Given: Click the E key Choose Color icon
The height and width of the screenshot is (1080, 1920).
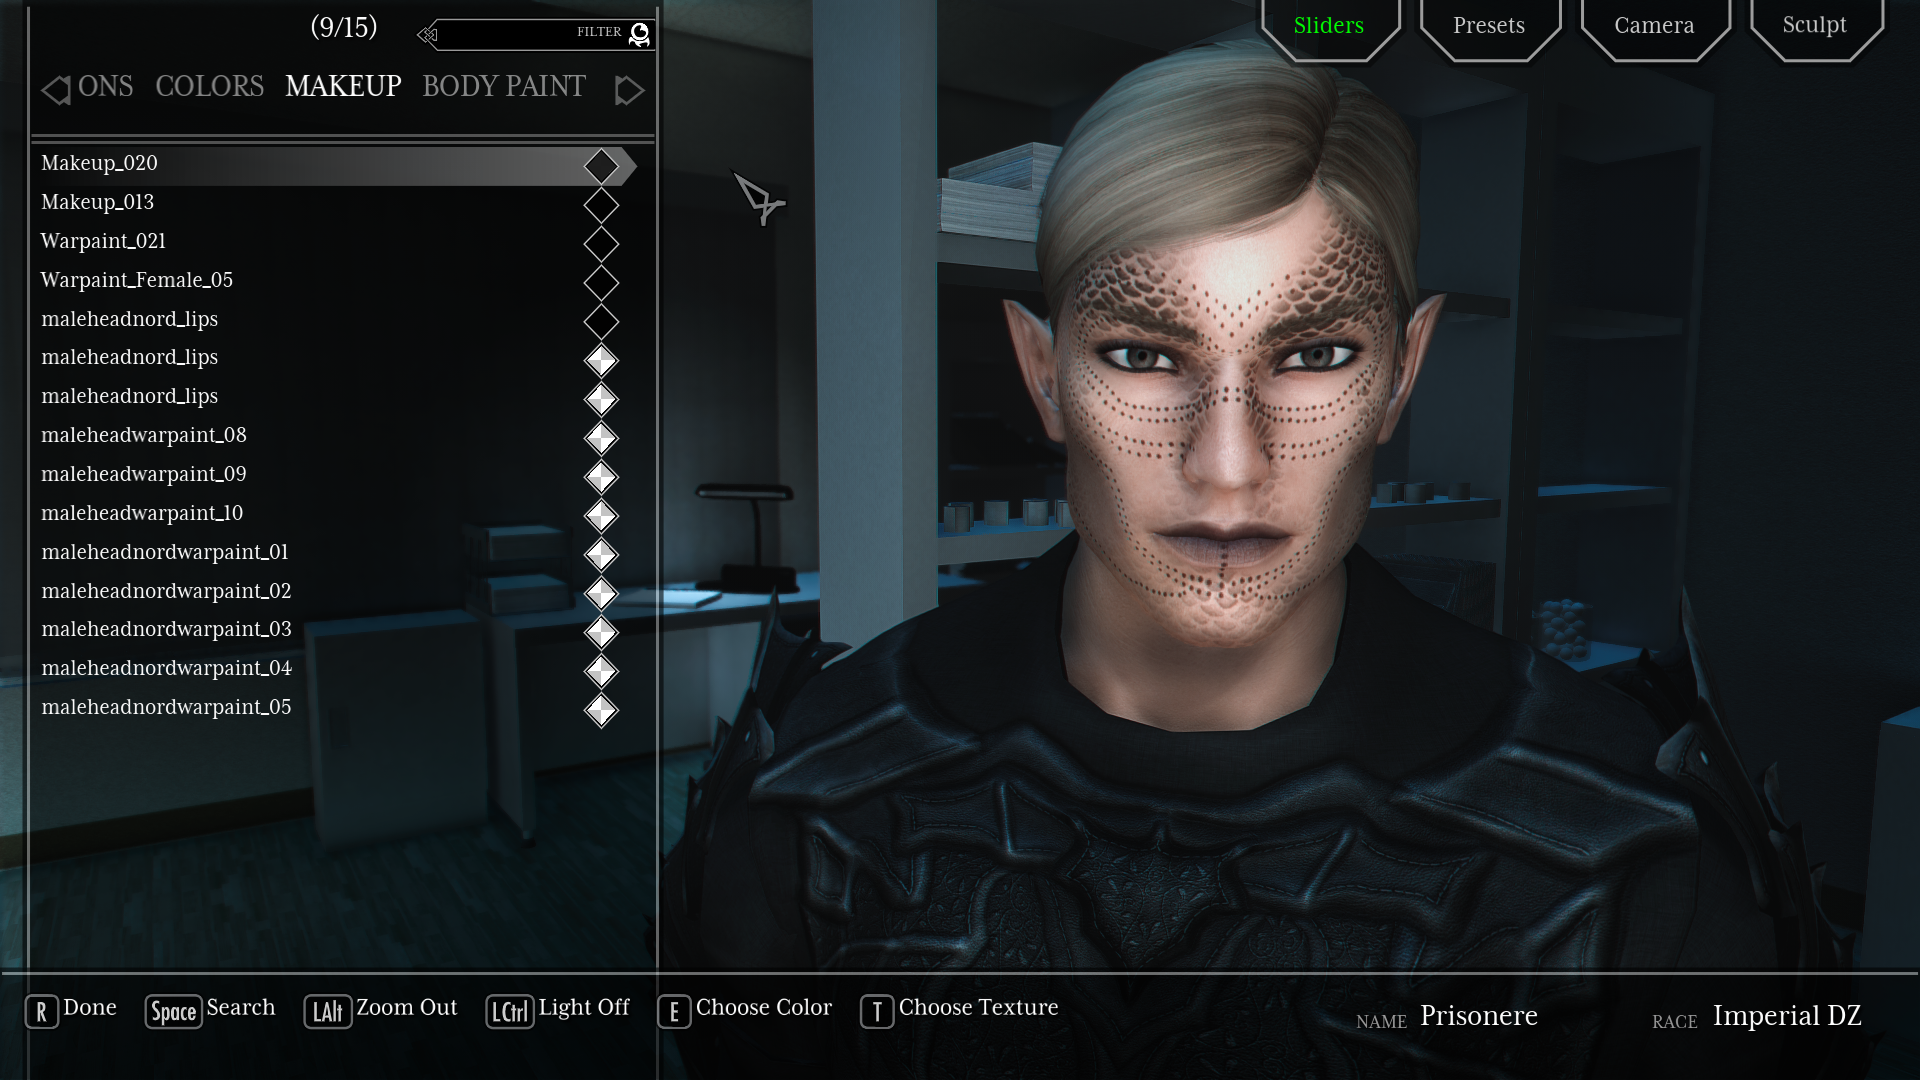Looking at the screenshot, I should click(x=674, y=1012).
